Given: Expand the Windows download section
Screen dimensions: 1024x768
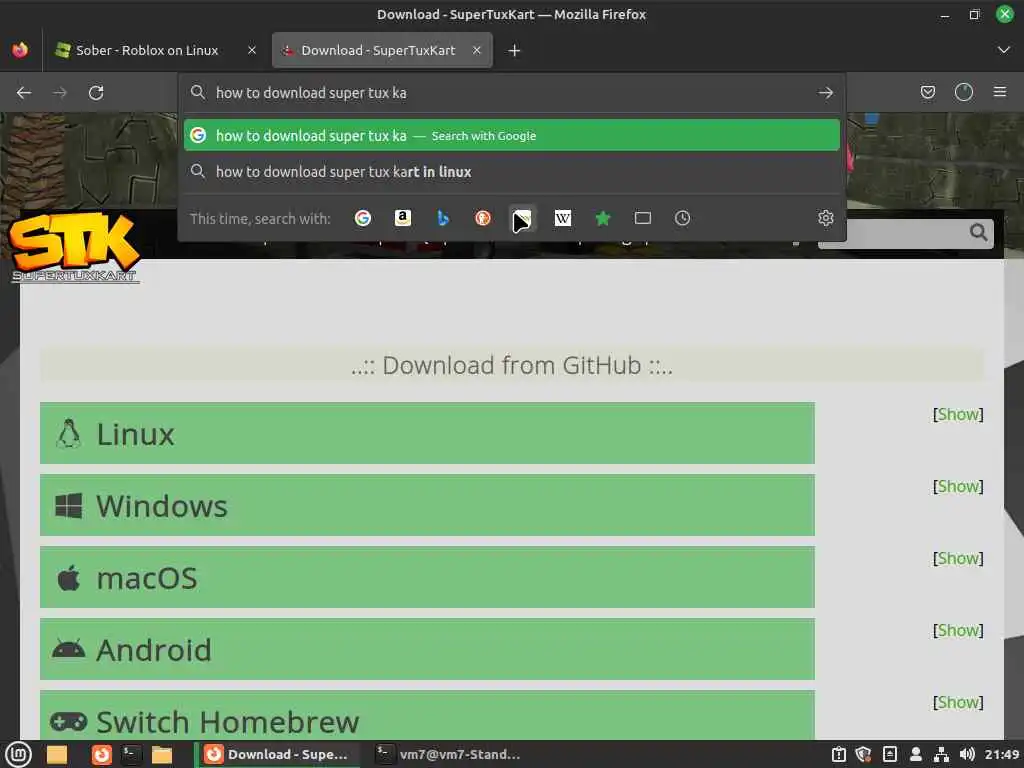Looking at the screenshot, I should coord(427,505).
